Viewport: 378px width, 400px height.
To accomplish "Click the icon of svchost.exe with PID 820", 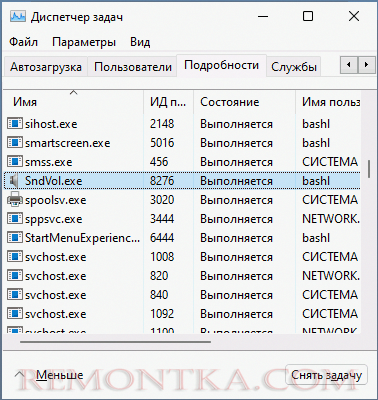I will point(15,276).
